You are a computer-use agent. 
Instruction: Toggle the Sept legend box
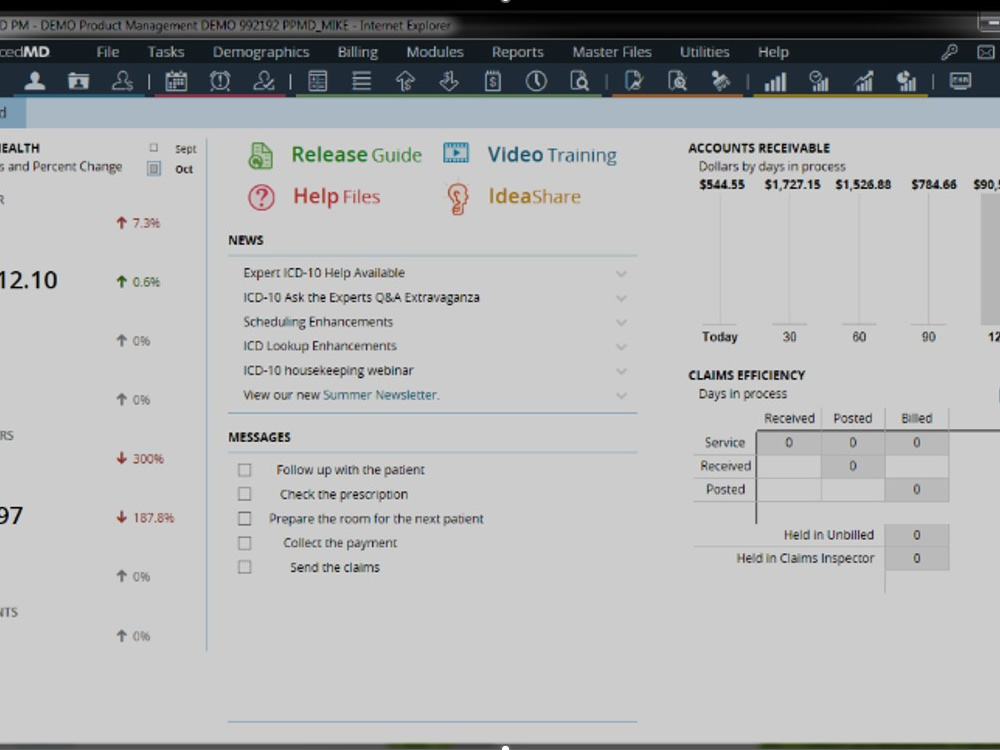[154, 148]
